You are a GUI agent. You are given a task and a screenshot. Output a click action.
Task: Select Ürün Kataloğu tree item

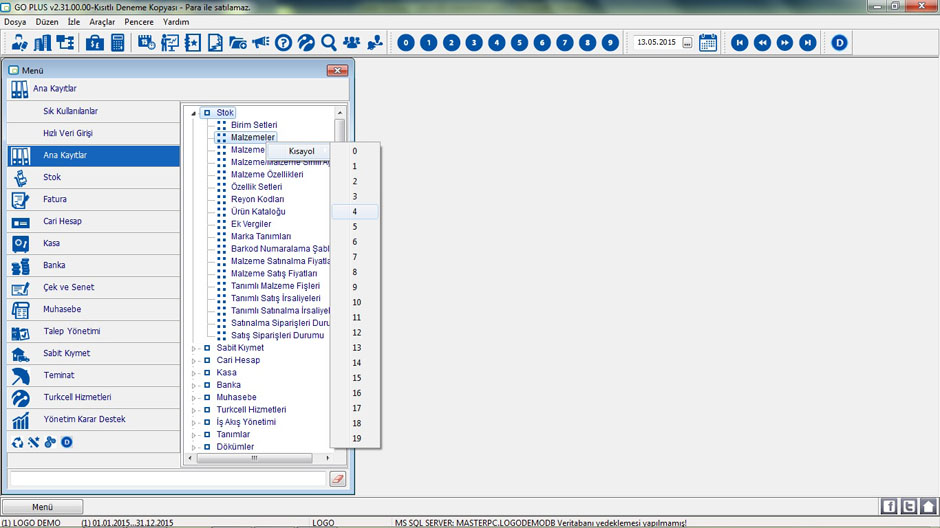258,212
